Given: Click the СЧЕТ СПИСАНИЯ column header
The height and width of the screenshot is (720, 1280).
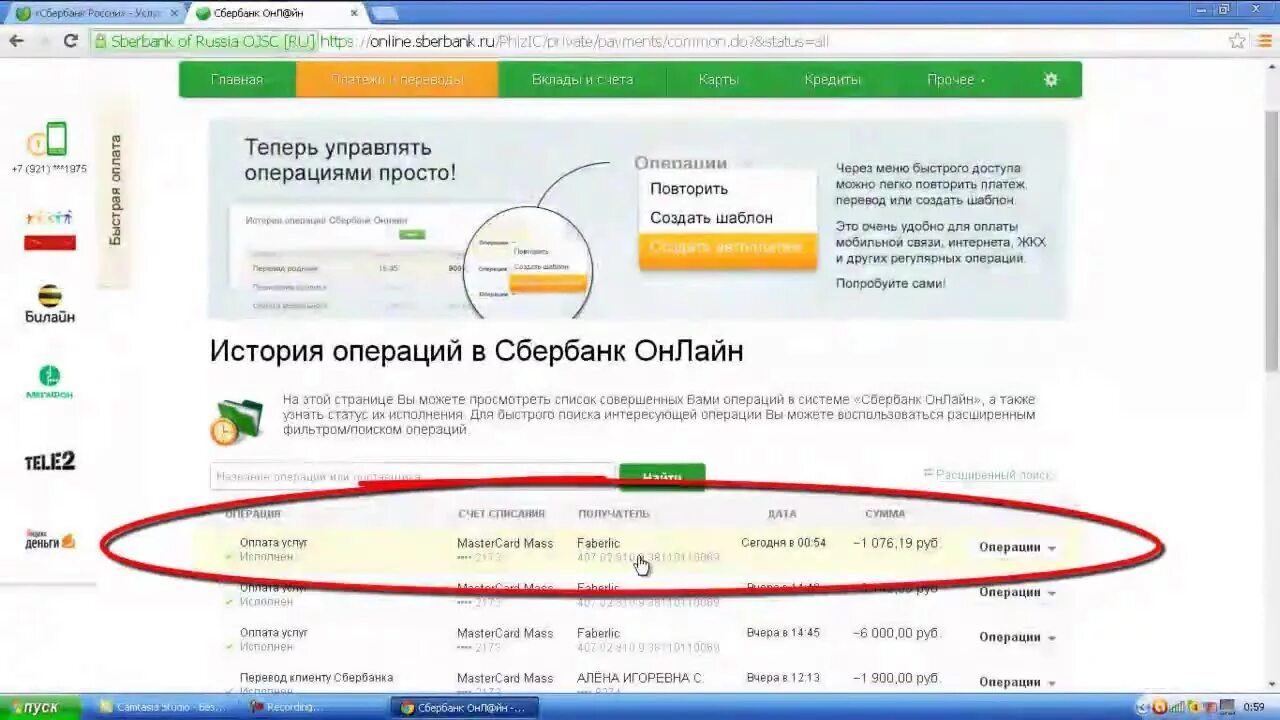Looking at the screenshot, I should [501, 514].
